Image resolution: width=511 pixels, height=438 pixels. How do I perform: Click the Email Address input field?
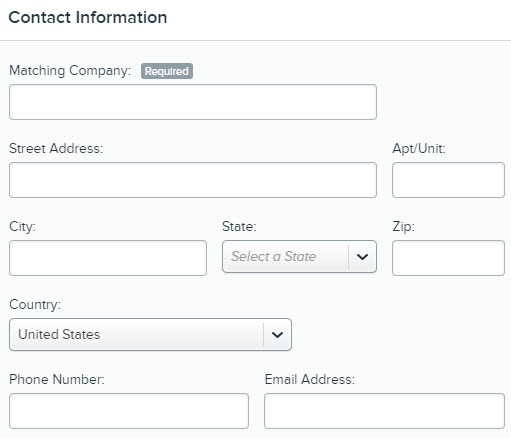(x=384, y=411)
